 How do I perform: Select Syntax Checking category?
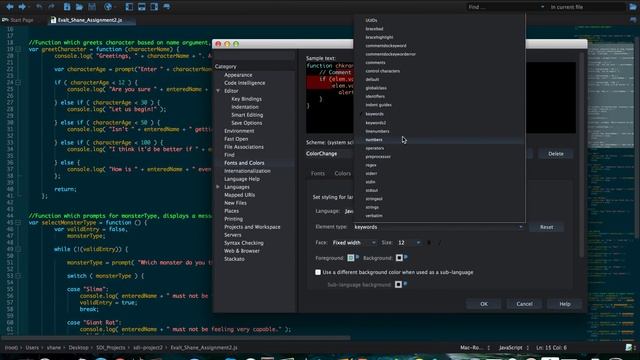244,243
